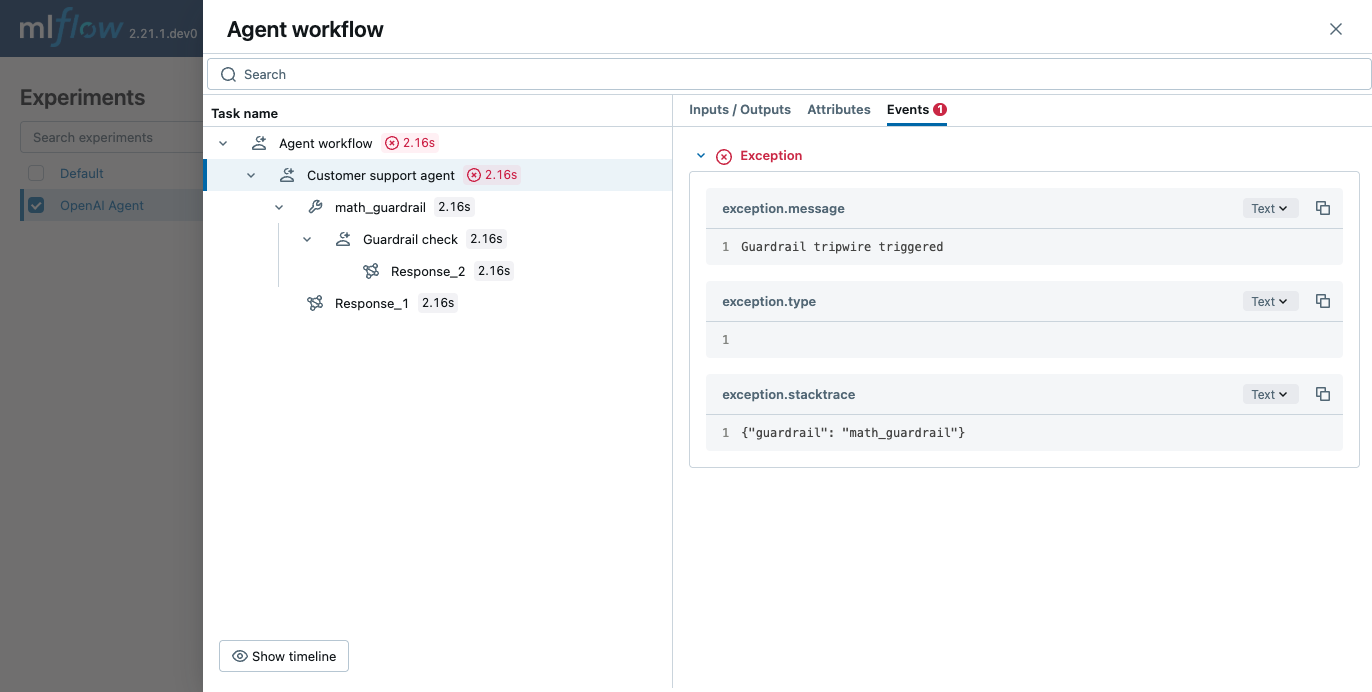Image resolution: width=1372 pixels, height=692 pixels.
Task: Switch to the Attributes tab
Action: tap(839, 110)
